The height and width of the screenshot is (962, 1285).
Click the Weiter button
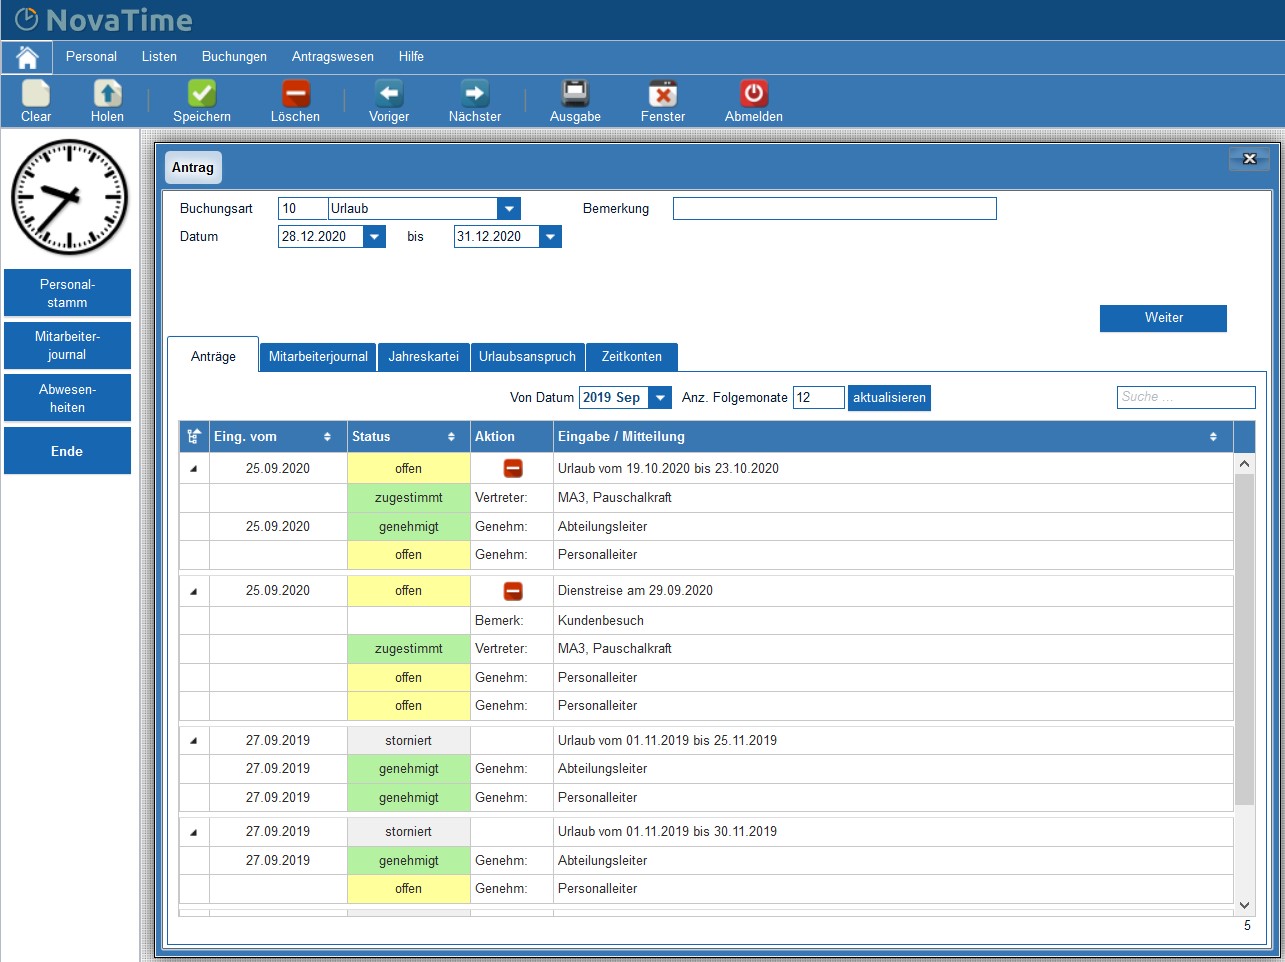[1163, 318]
